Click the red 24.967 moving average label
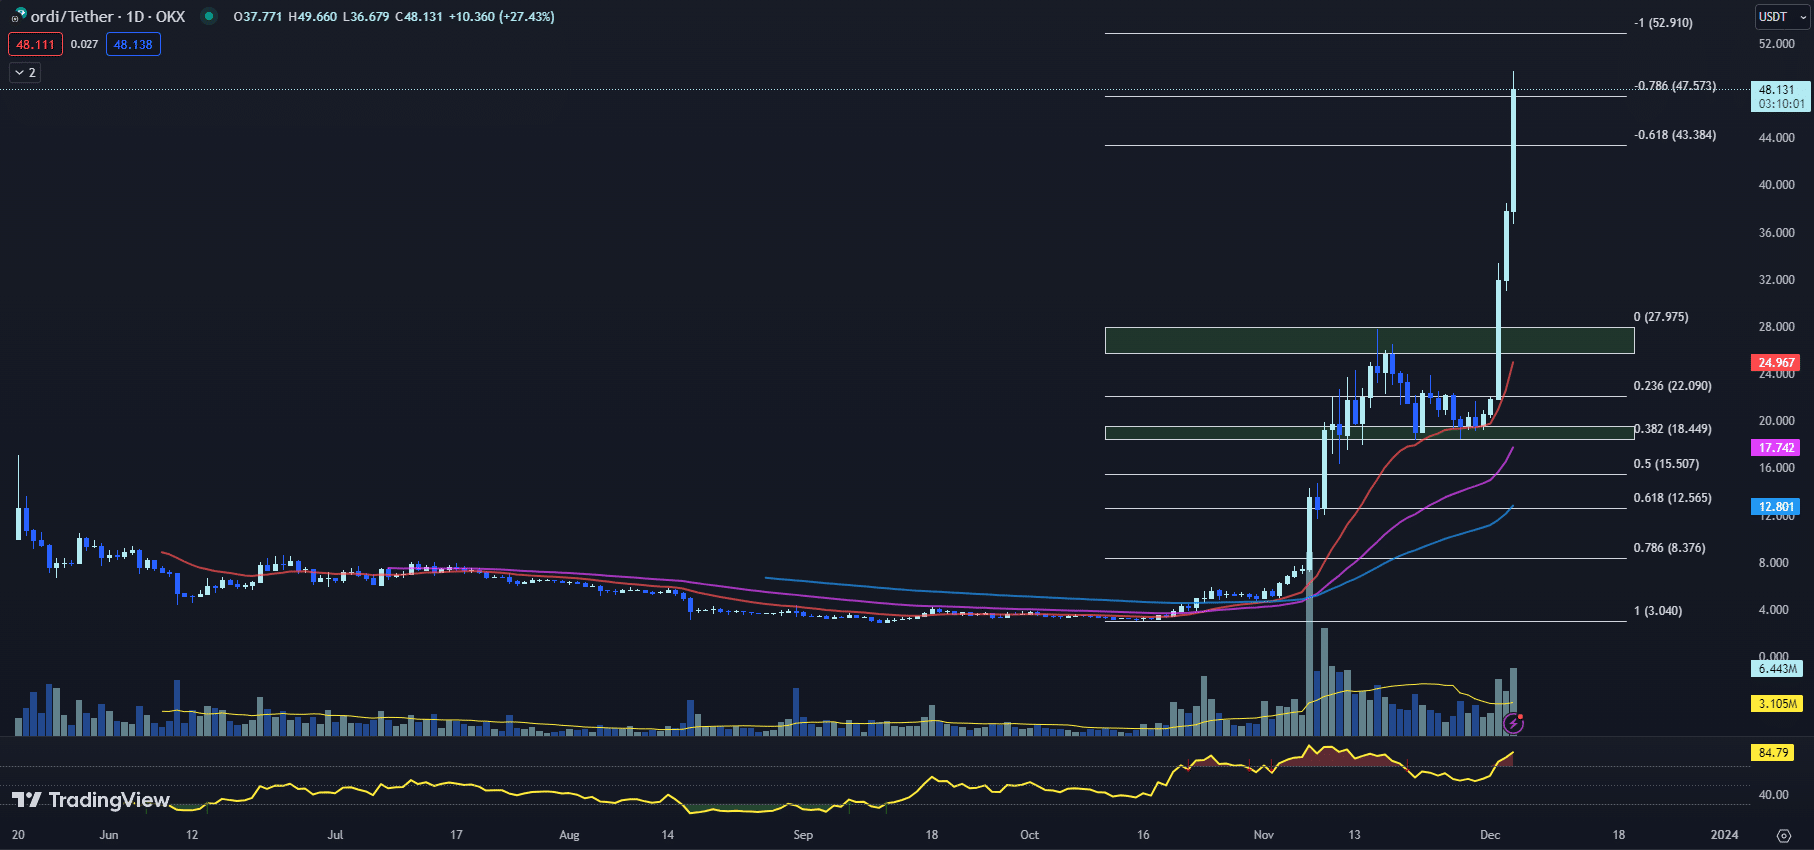Screen dimensions: 1814x850 coord(1776,363)
